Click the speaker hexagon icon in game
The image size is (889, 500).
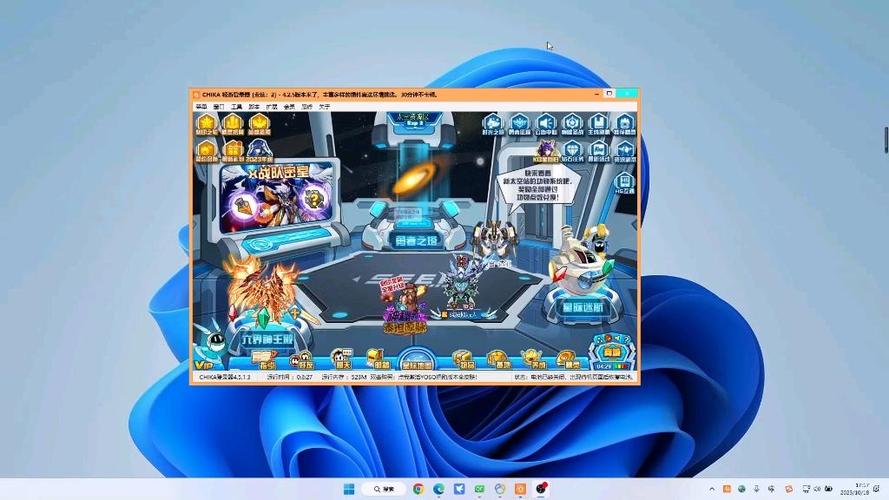(x=545, y=124)
